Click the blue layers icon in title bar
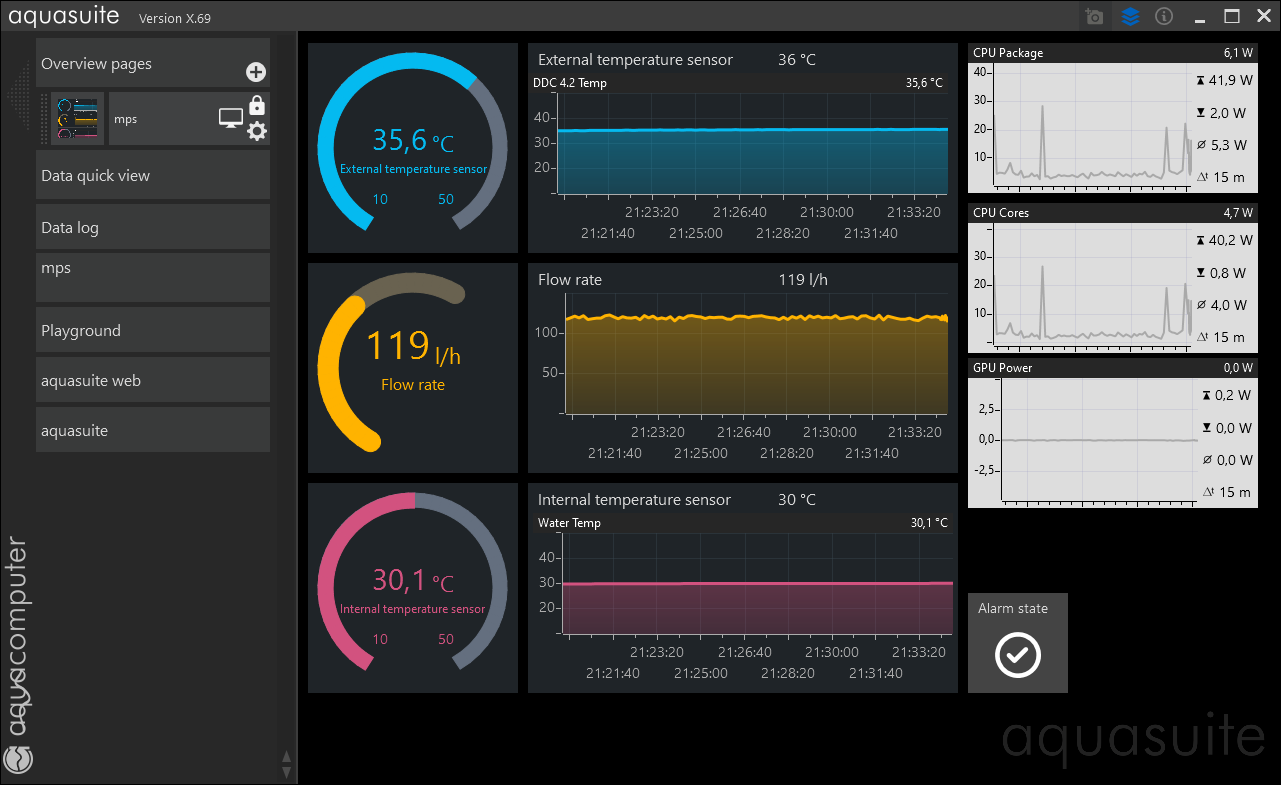The height and width of the screenshot is (785, 1281). (1130, 17)
